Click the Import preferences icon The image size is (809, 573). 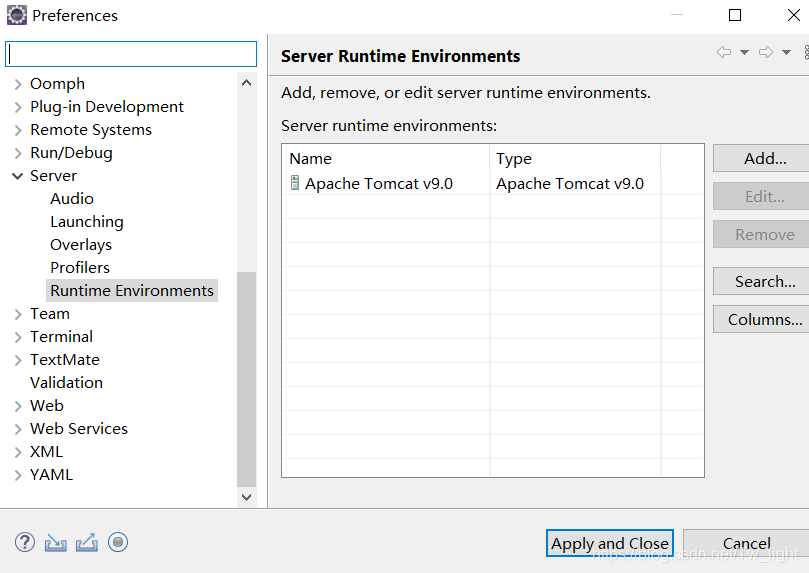(x=56, y=543)
